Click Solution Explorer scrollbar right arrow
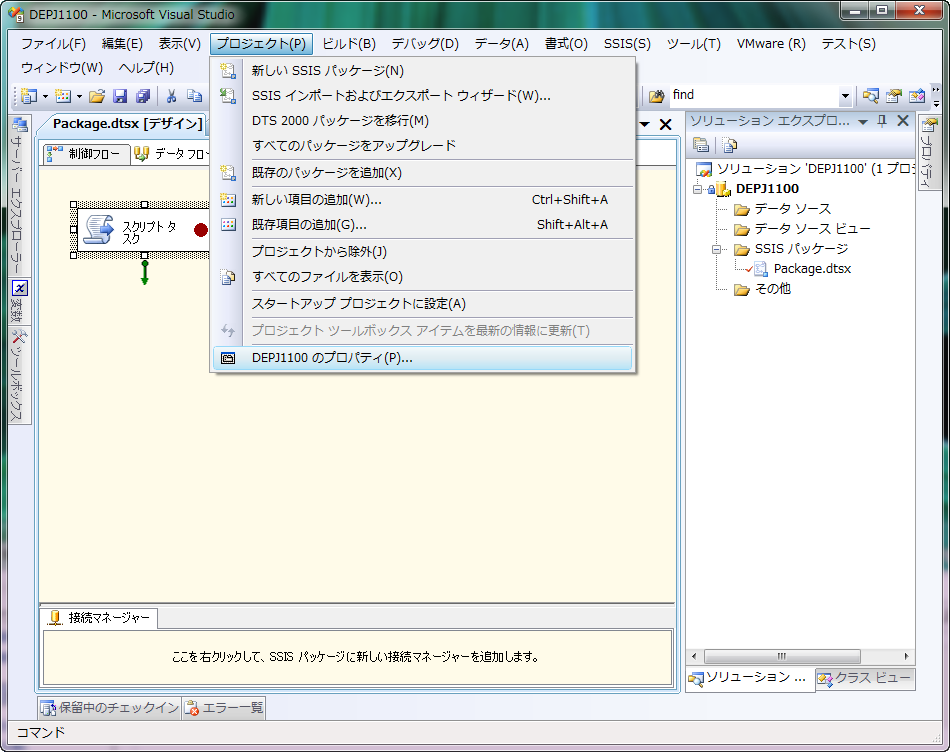 point(906,656)
